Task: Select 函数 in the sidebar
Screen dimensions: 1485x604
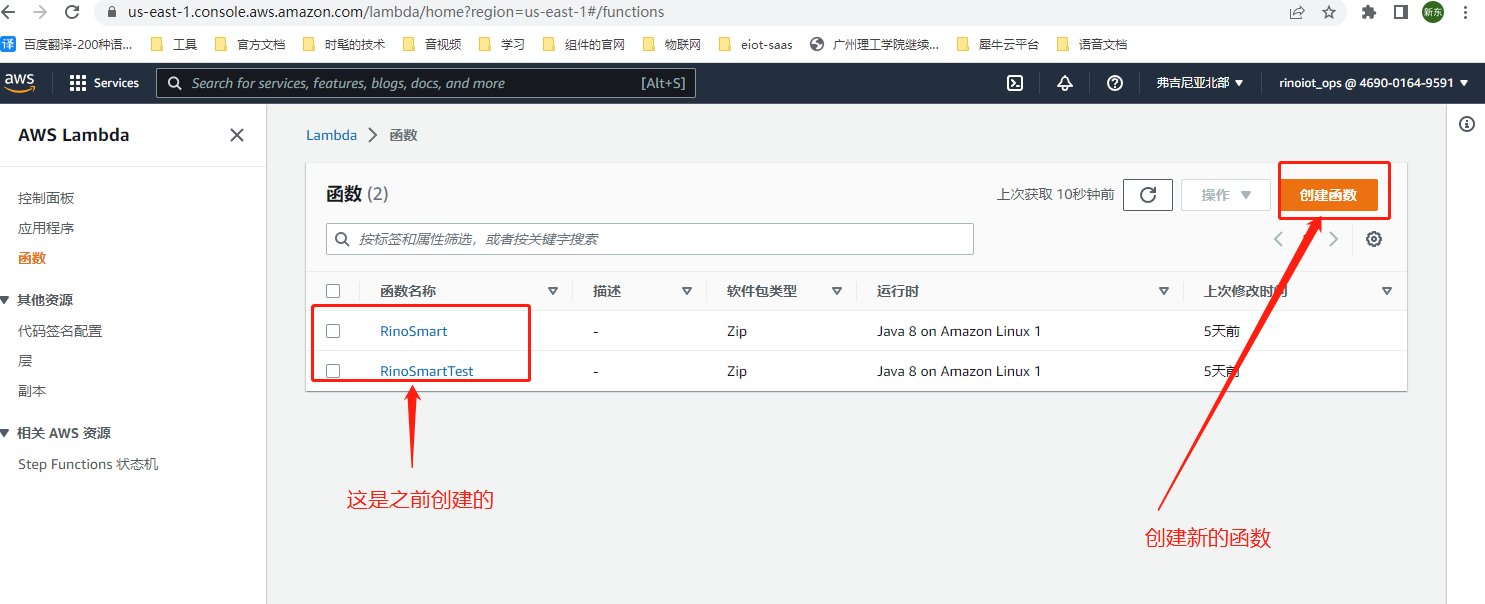Action: (x=32, y=258)
